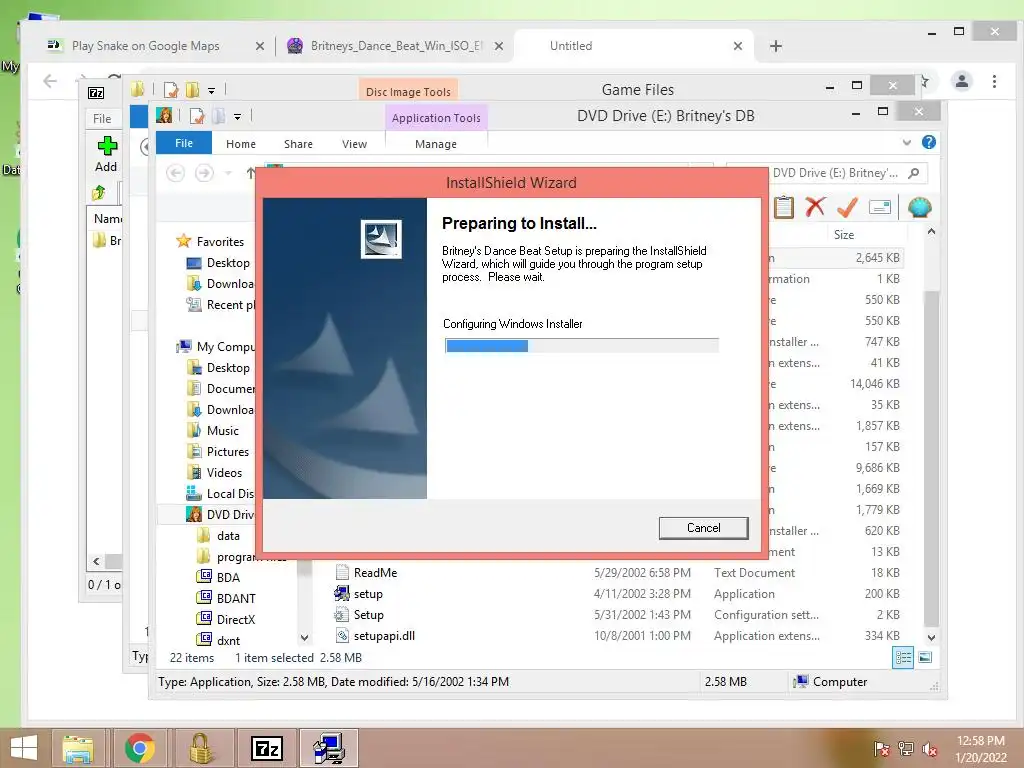
Task: Click the Properties card toolbar icon
Action: [880, 207]
